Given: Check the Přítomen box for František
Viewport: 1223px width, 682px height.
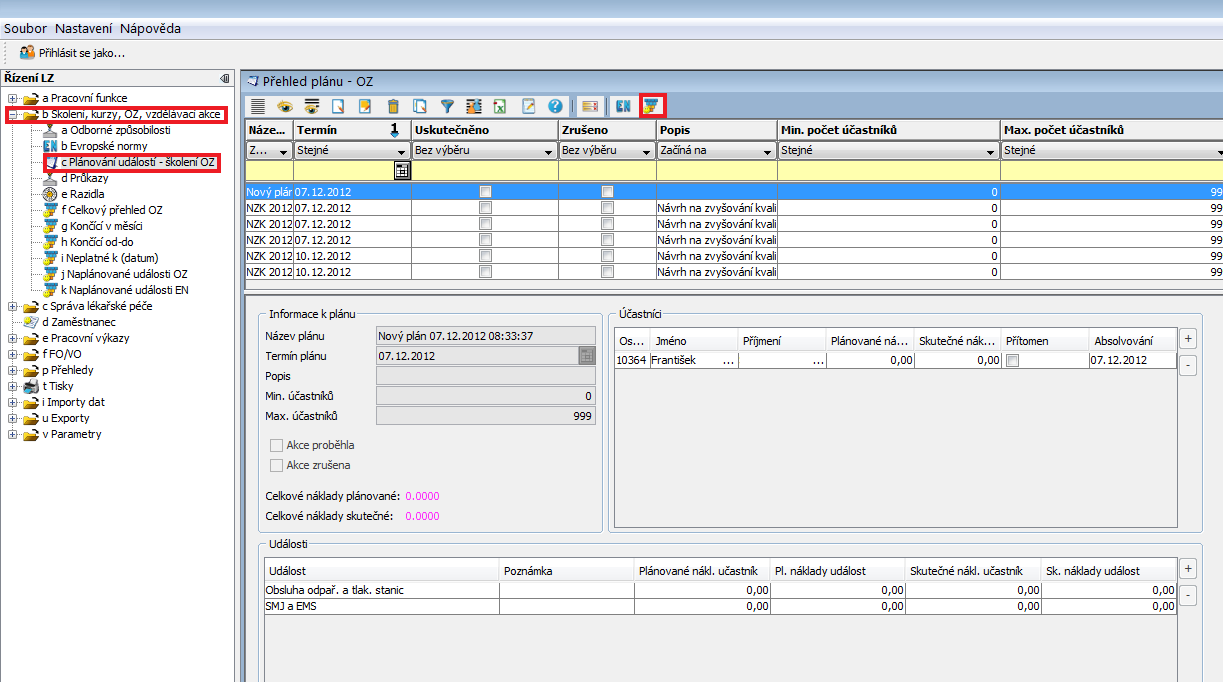Looking at the screenshot, I should point(1013,360).
